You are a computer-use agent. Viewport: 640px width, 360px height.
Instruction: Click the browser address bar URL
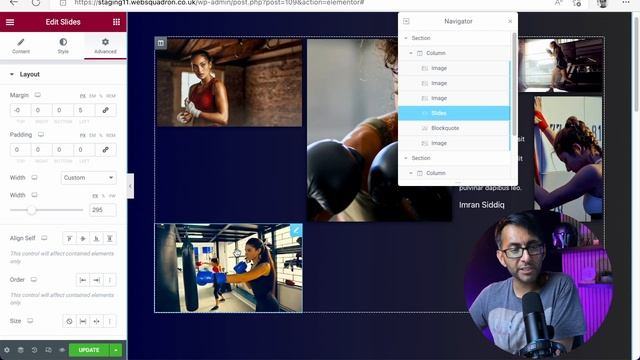point(219,3)
